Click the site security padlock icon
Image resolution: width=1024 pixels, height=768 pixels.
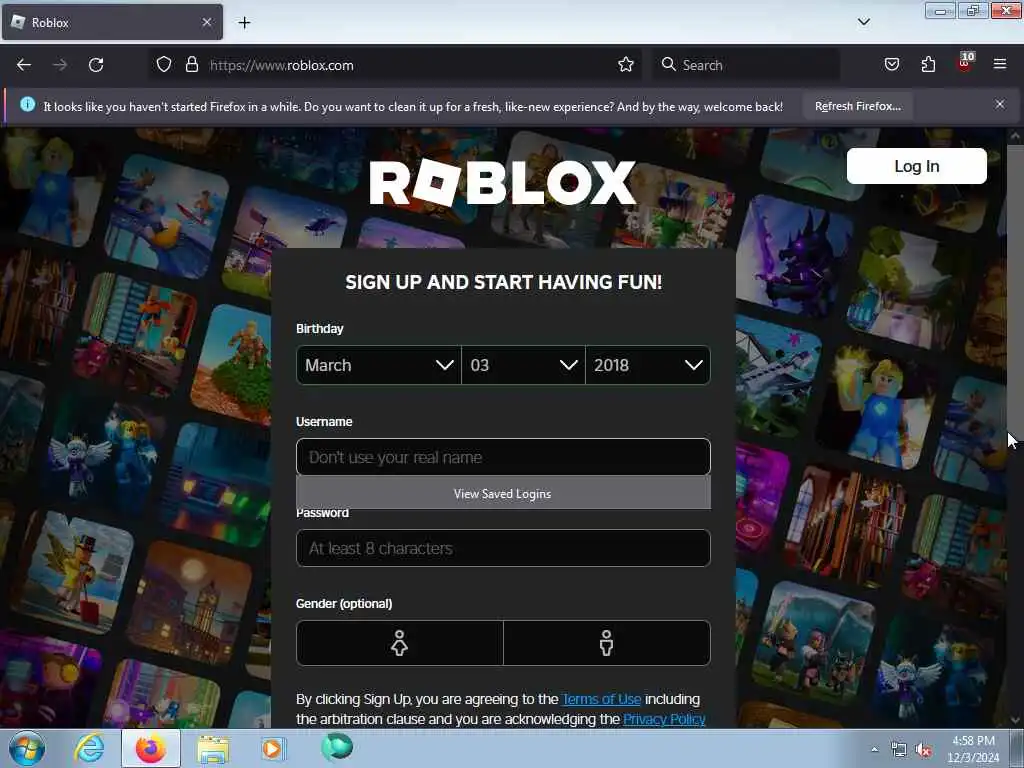[191, 65]
